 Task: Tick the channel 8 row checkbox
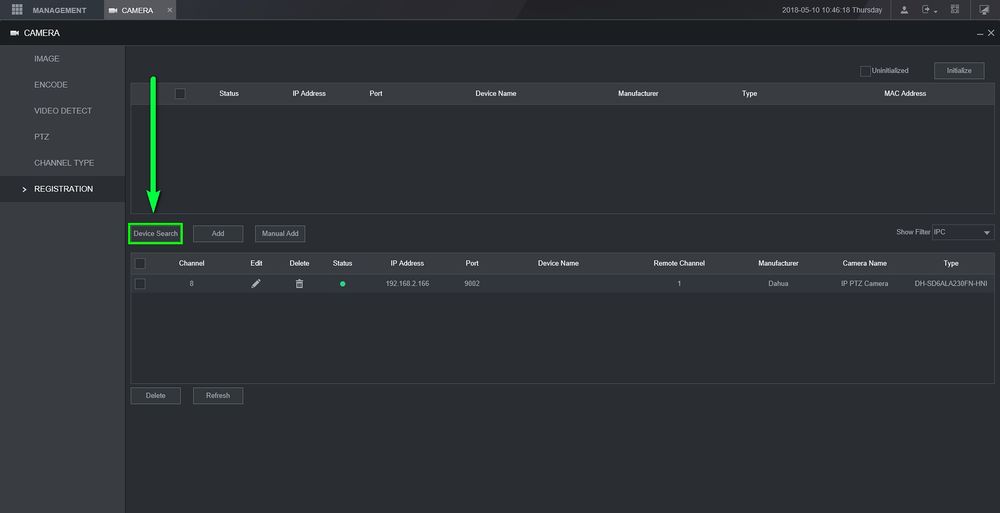(x=140, y=284)
